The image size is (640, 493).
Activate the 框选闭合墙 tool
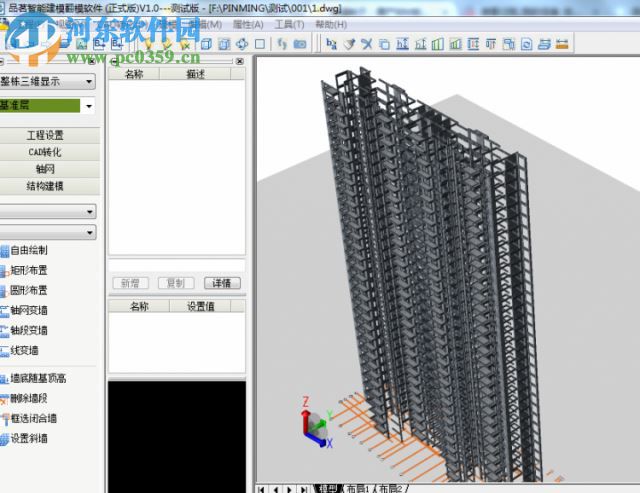(32, 418)
